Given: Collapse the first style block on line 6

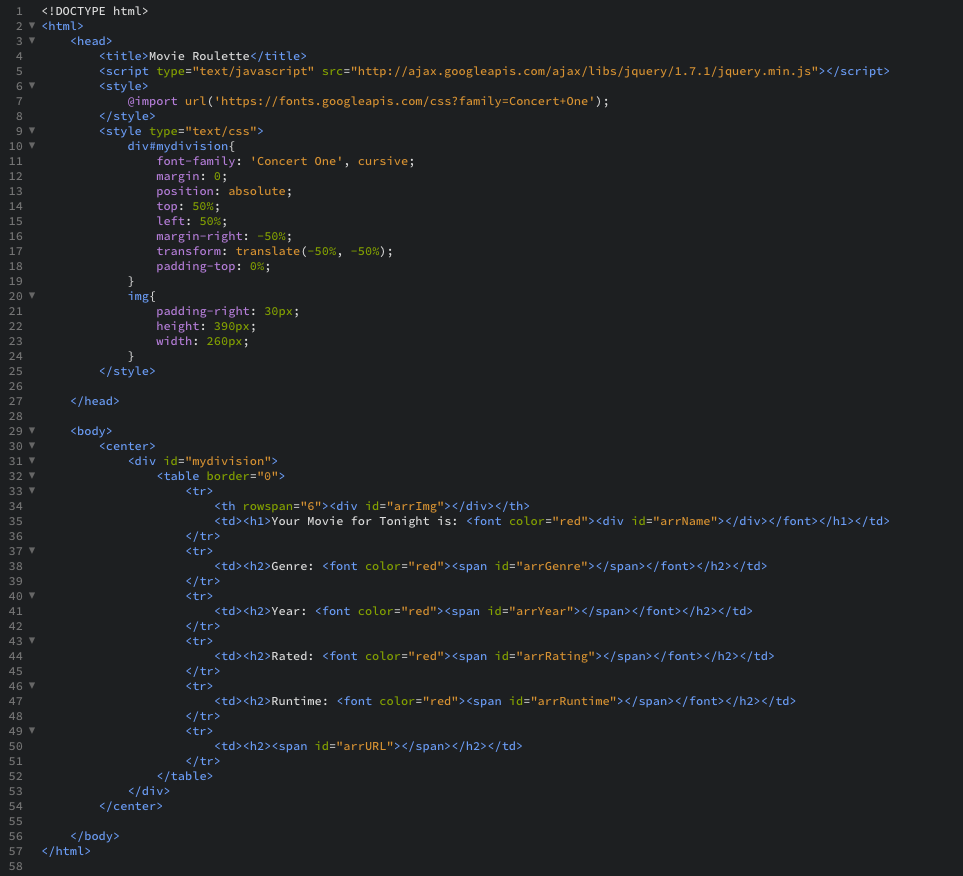Looking at the screenshot, I should (30, 86).
